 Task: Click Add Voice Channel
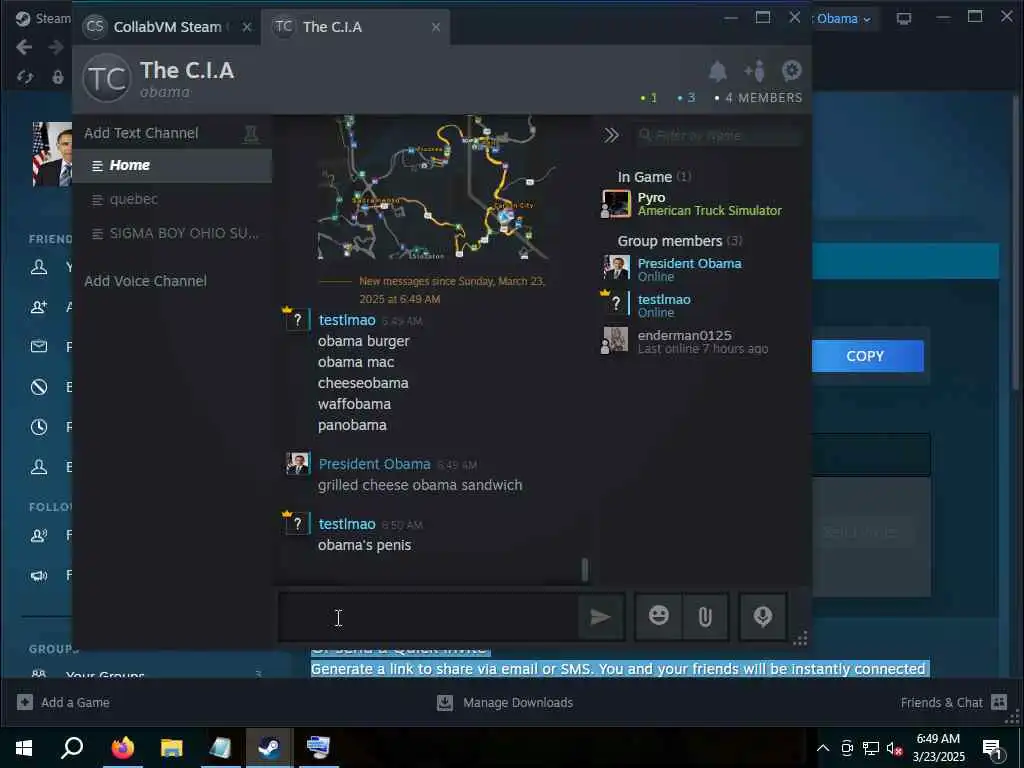click(x=146, y=281)
